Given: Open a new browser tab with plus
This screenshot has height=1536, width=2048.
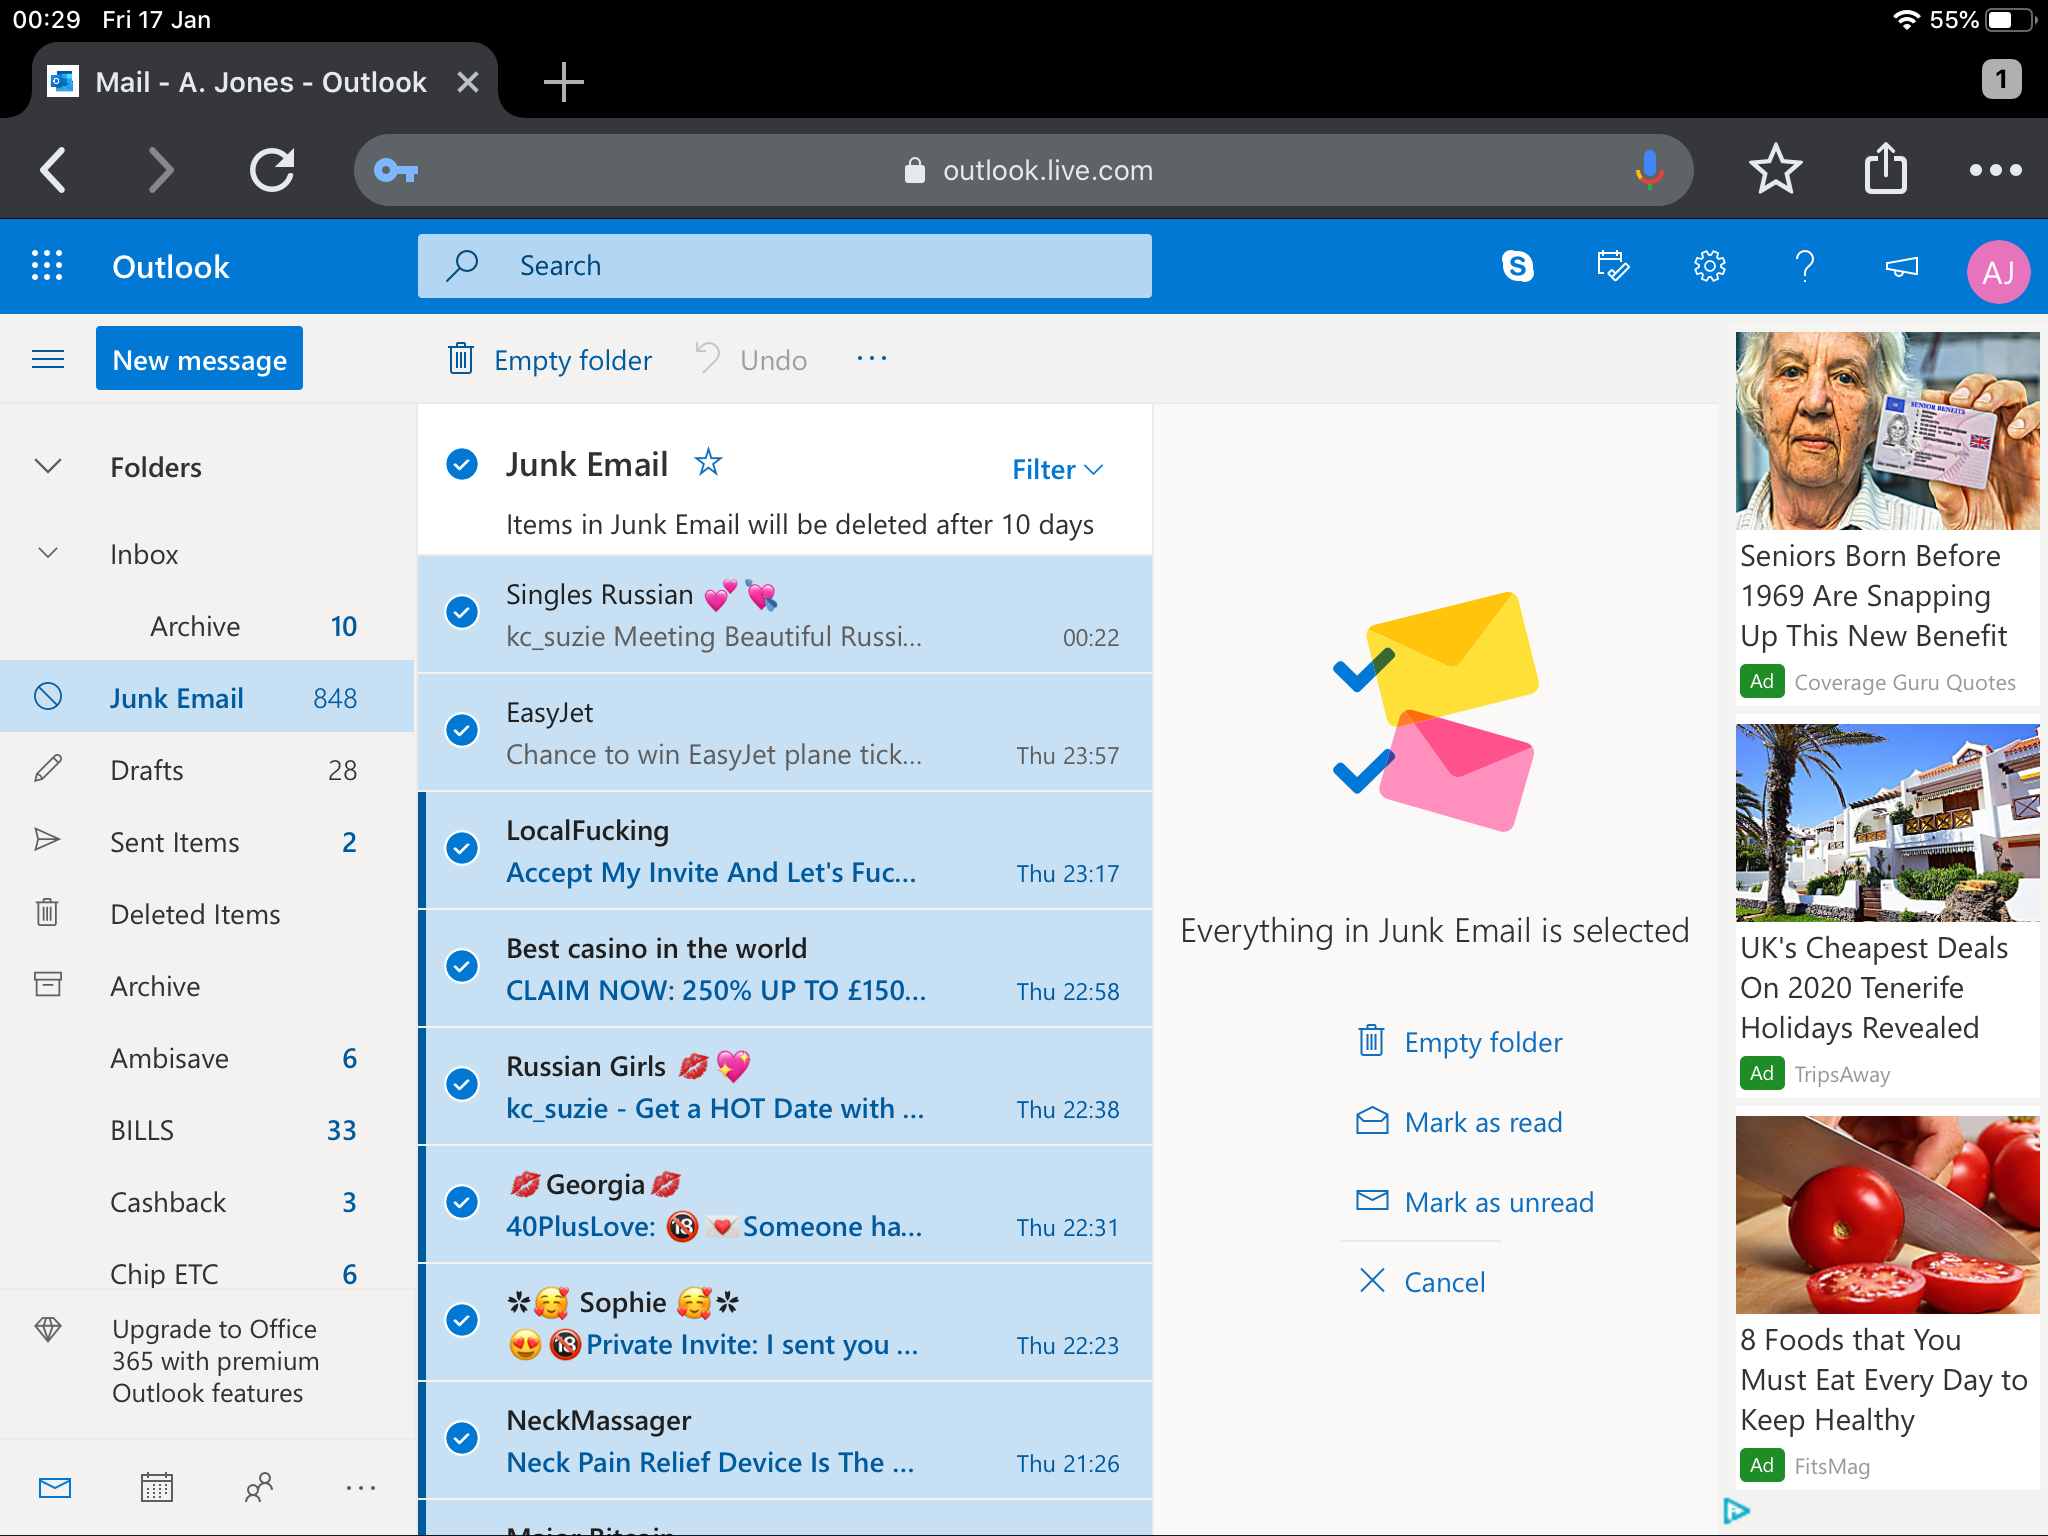Looking at the screenshot, I should point(563,82).
